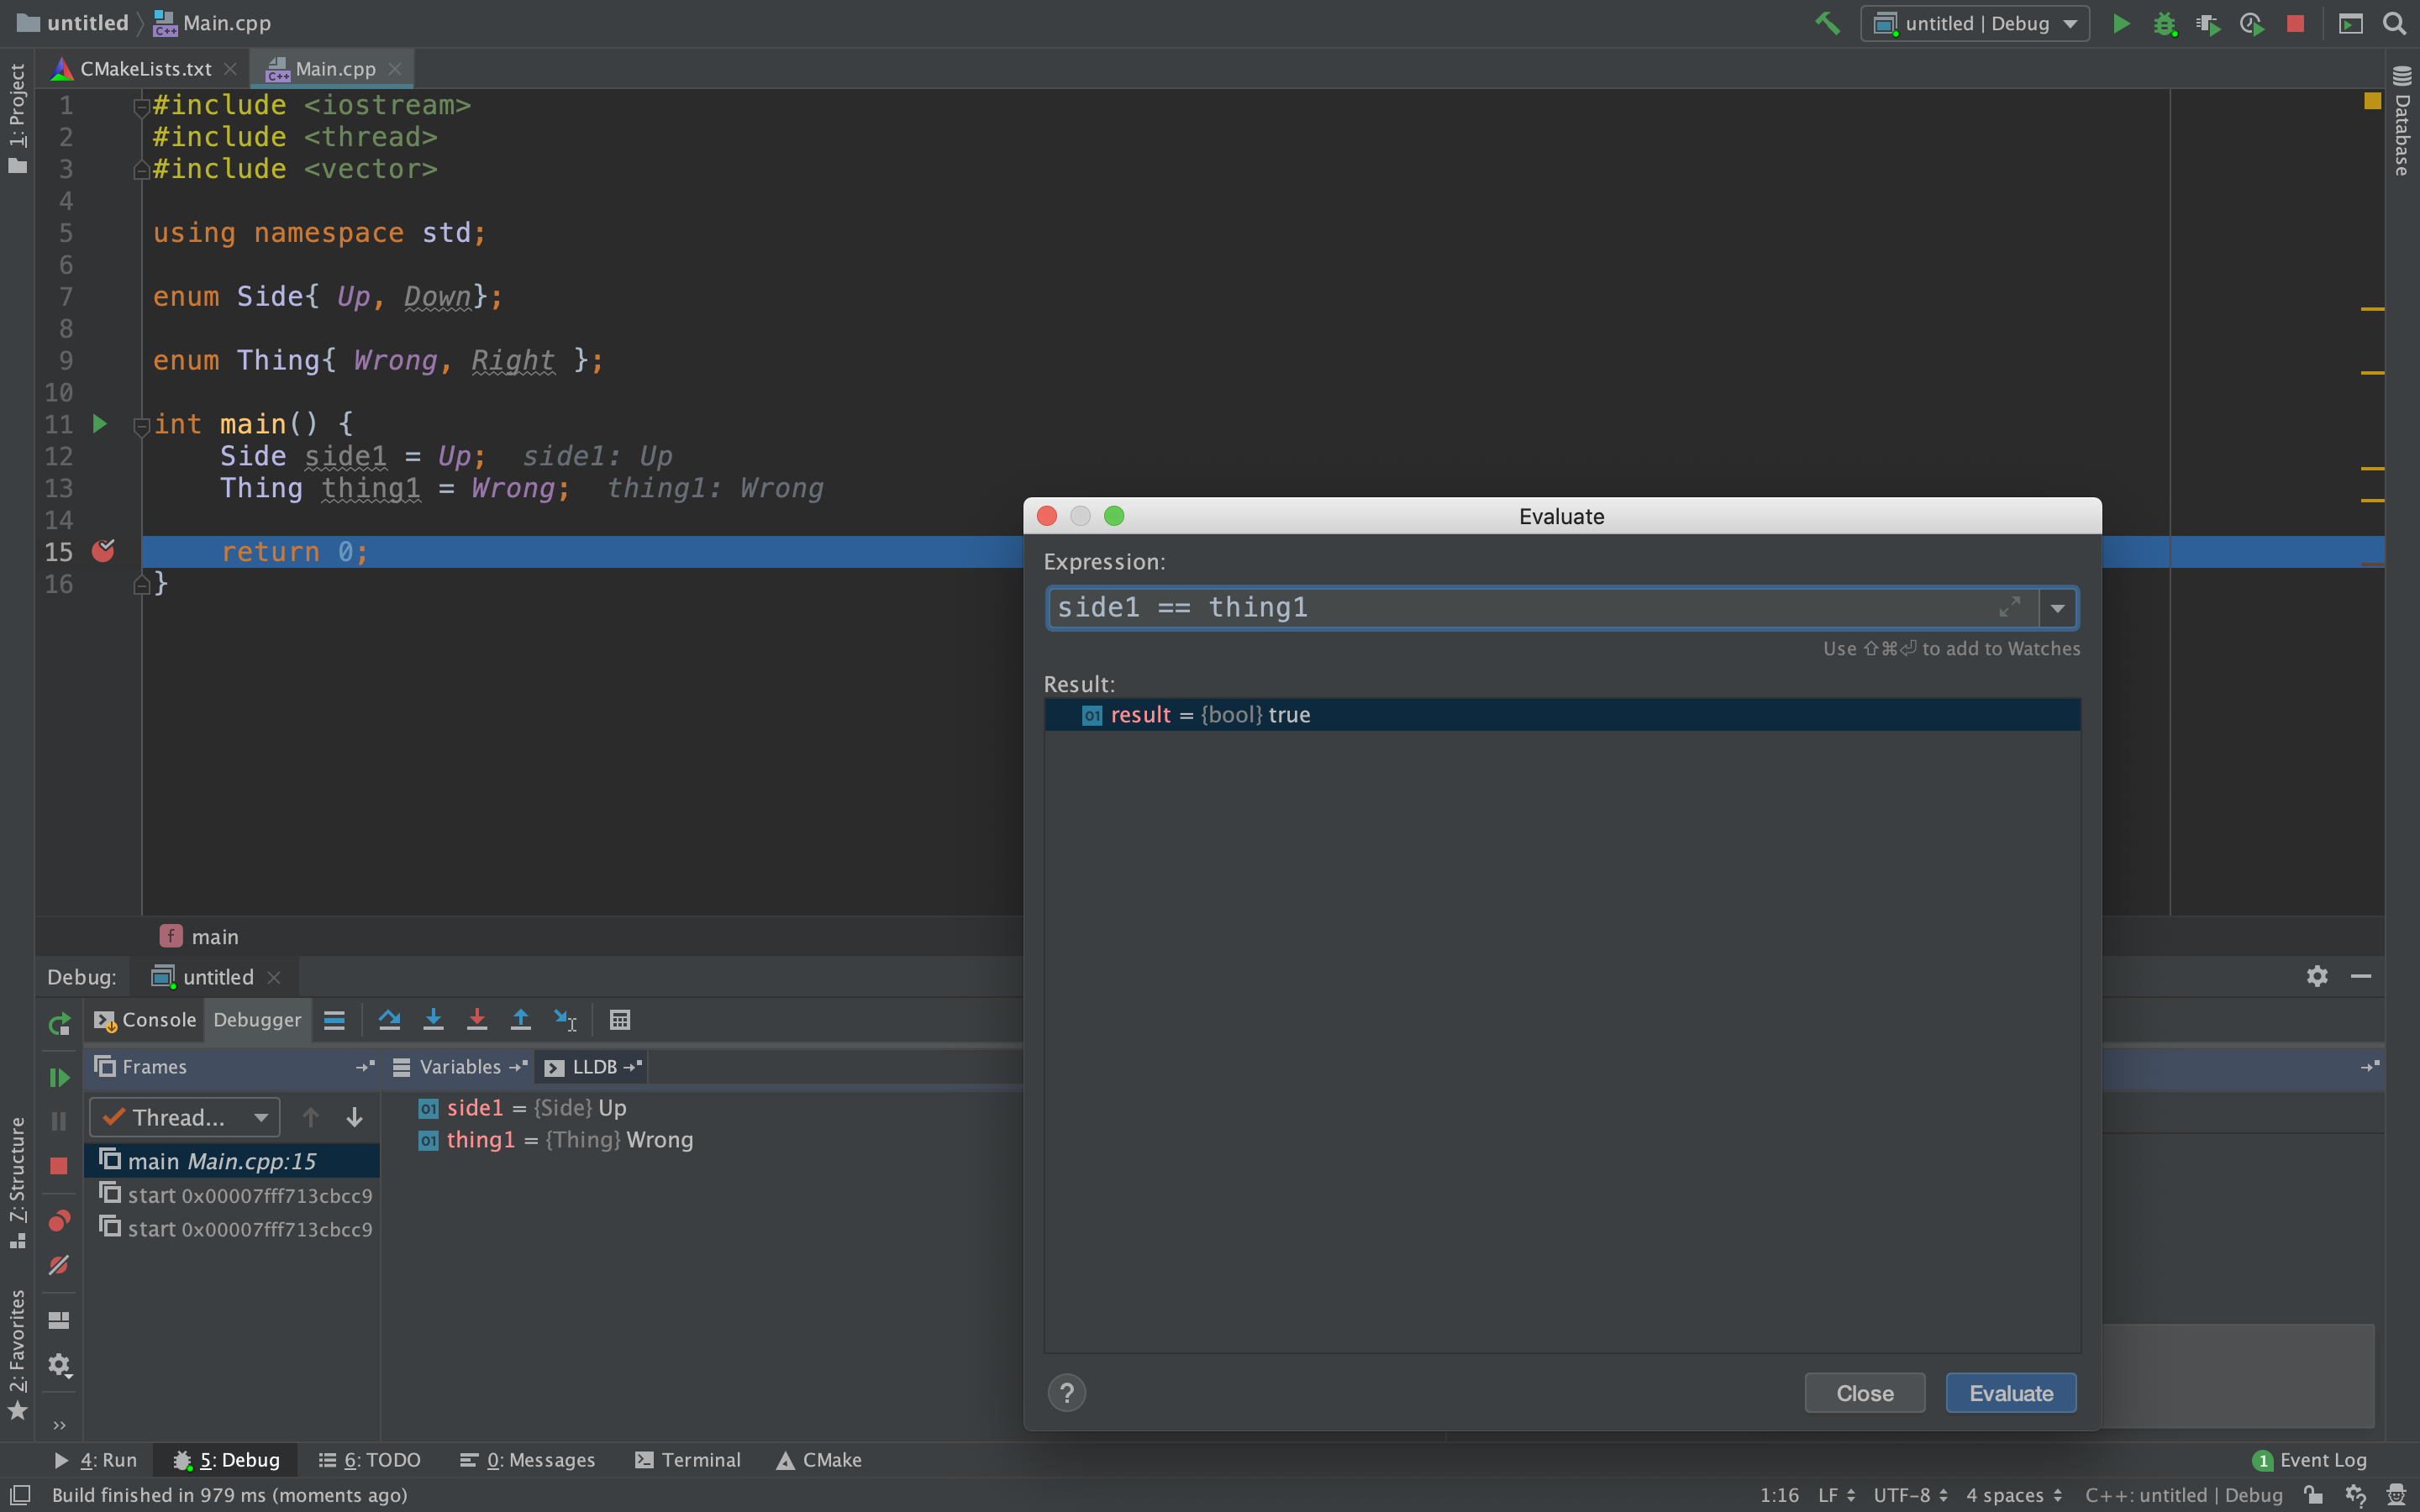Open UTF-8 encoding selector in status bar
Image resolution: width=2420 pixels, height=1512 pixels.
point(1909,1494)
